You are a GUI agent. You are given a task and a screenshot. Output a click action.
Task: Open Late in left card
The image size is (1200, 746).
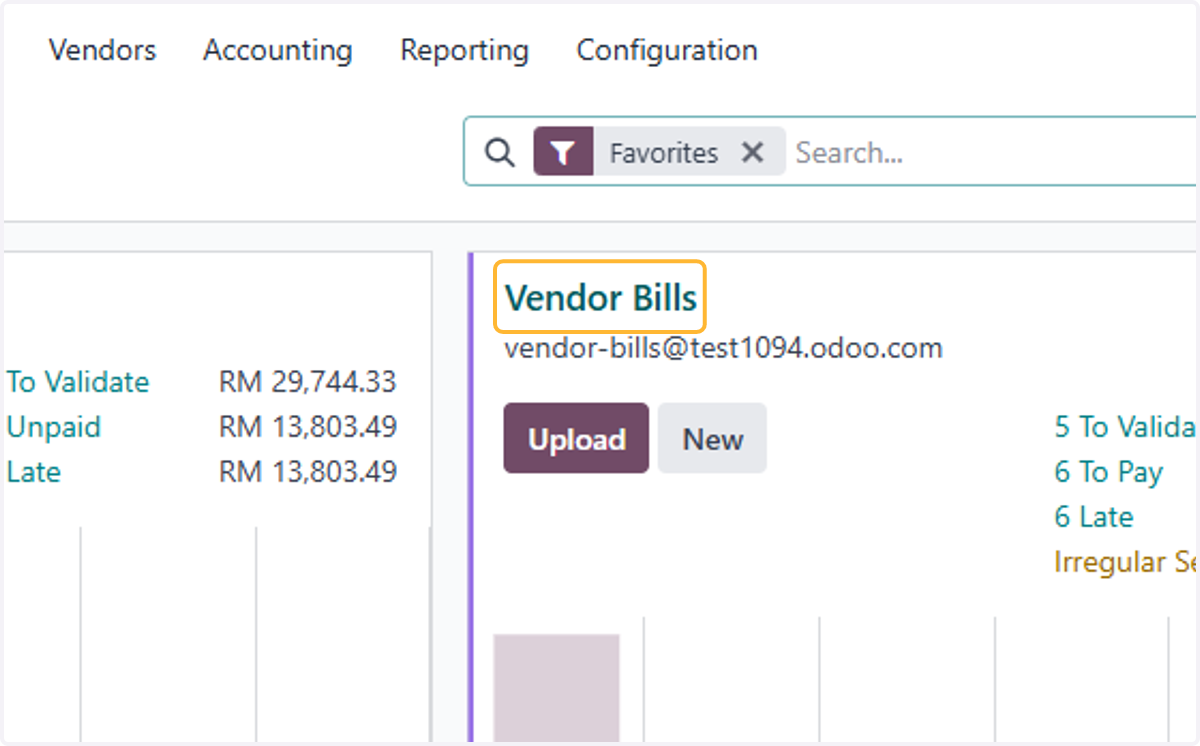[34, 471]
